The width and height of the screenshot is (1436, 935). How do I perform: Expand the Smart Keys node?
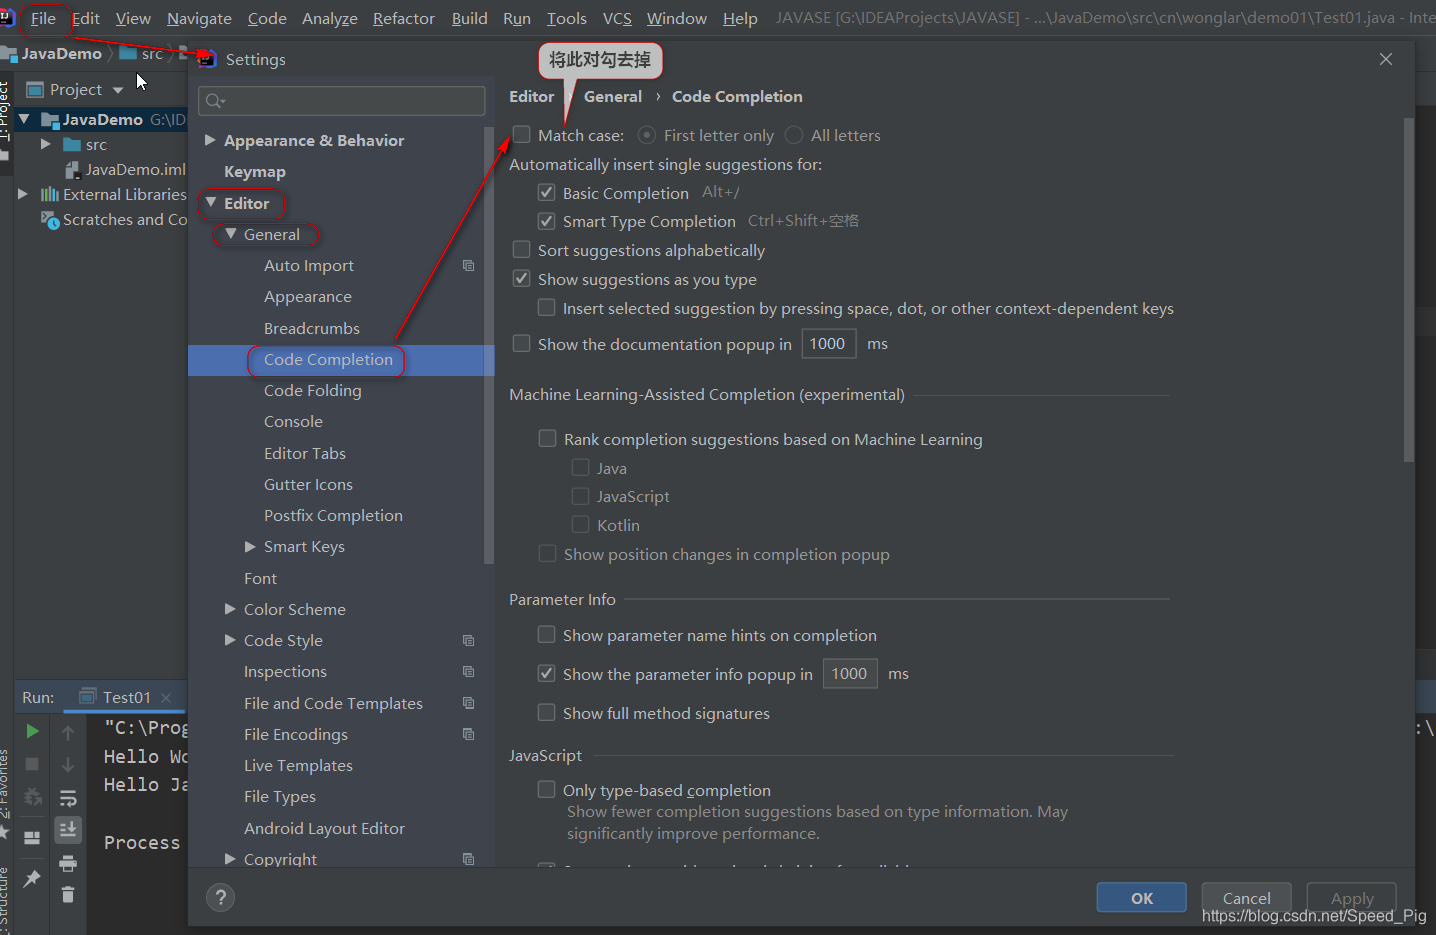pyautogui.click(x=250, y=546)
